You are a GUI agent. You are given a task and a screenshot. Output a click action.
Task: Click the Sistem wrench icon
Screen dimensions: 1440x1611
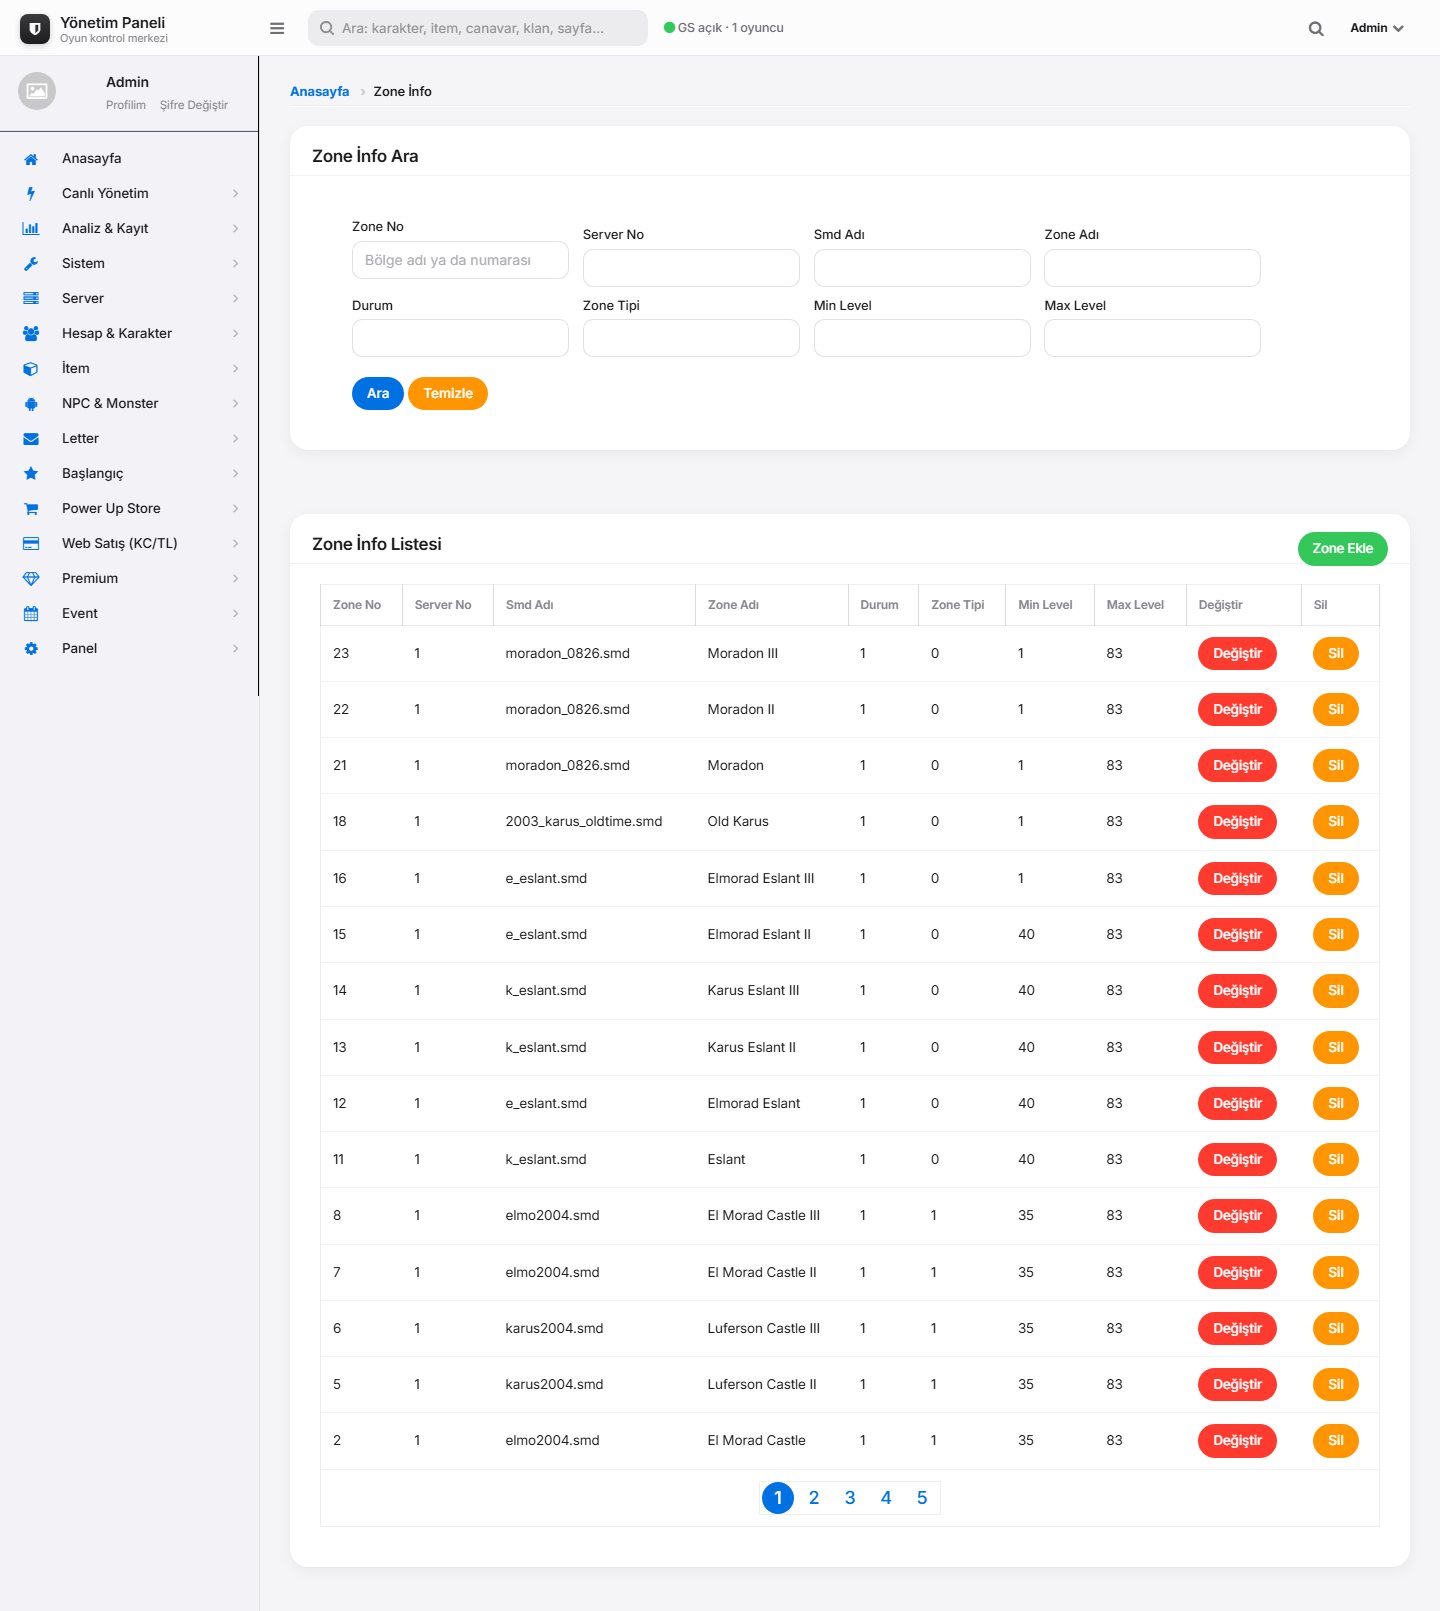(x=31, y=264)
